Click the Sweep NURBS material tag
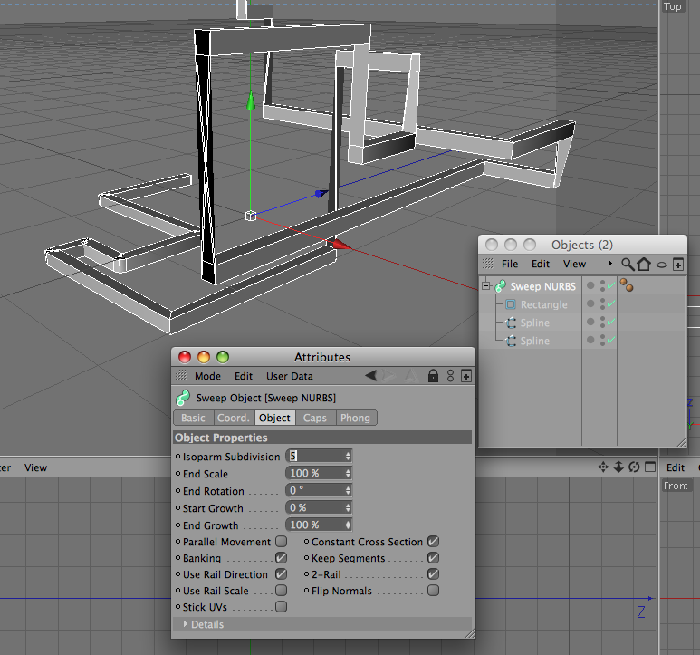This screenshot has height=655, width=700. (x=626, y=285)
